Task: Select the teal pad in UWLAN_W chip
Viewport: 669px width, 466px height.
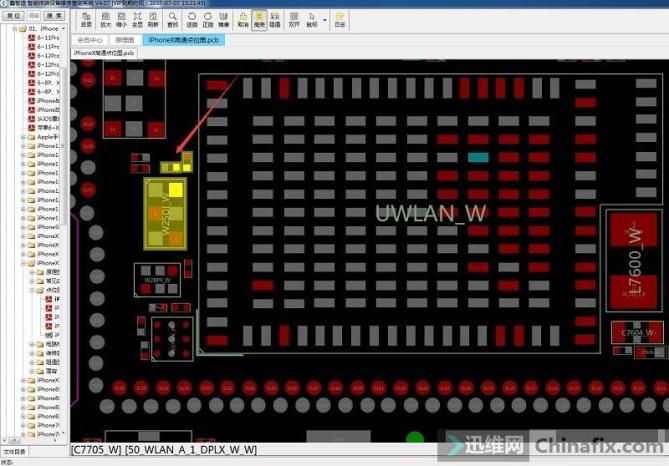Action: click(478, 157)
